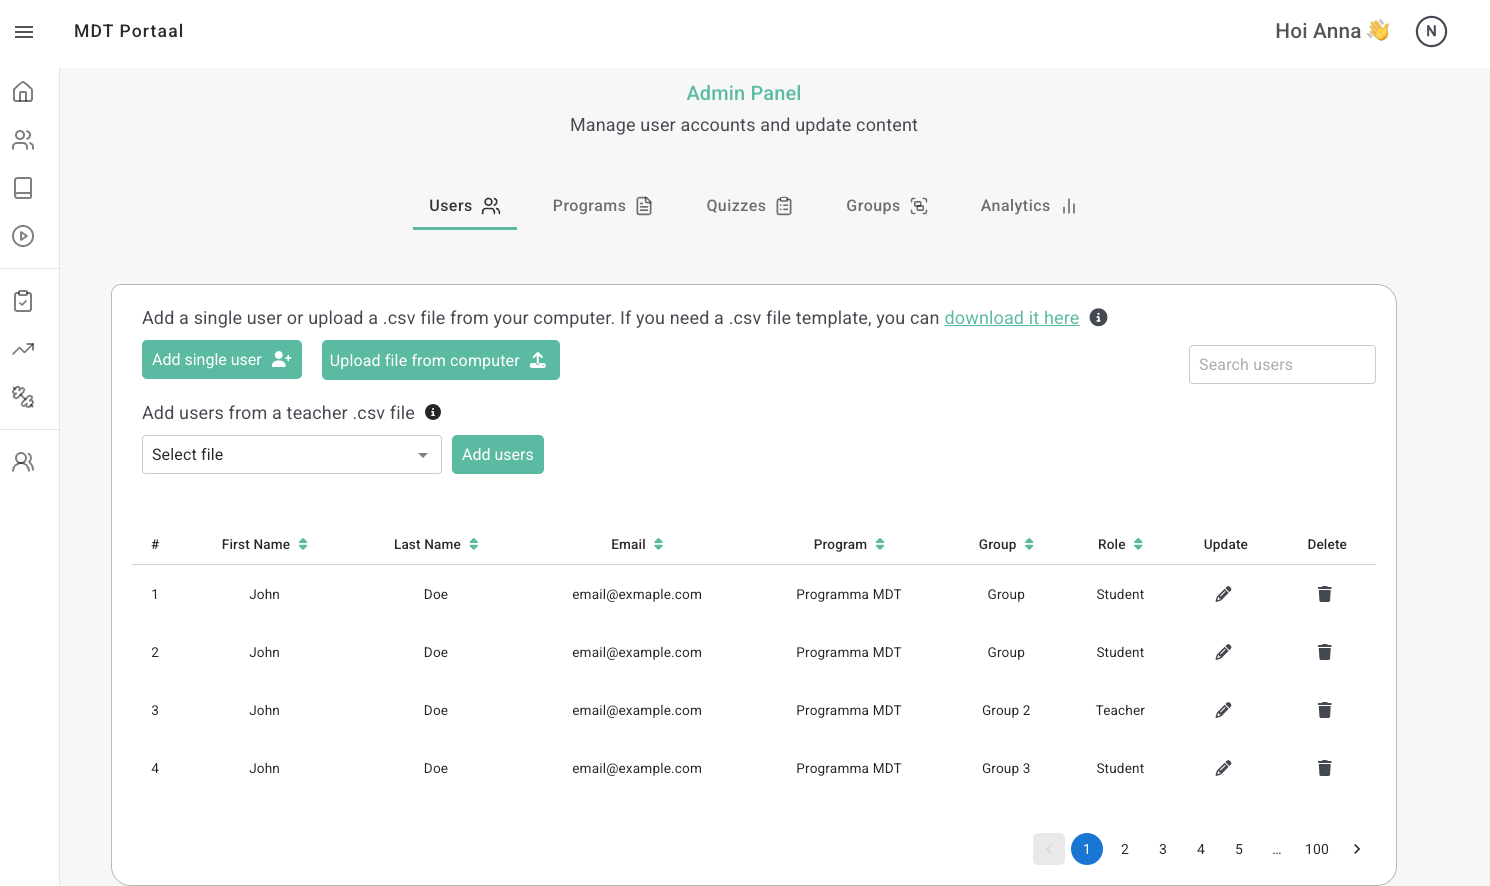Sort table by First Name
The width and height of the screenshot is (1490, 886).
[x=303, y=544]
